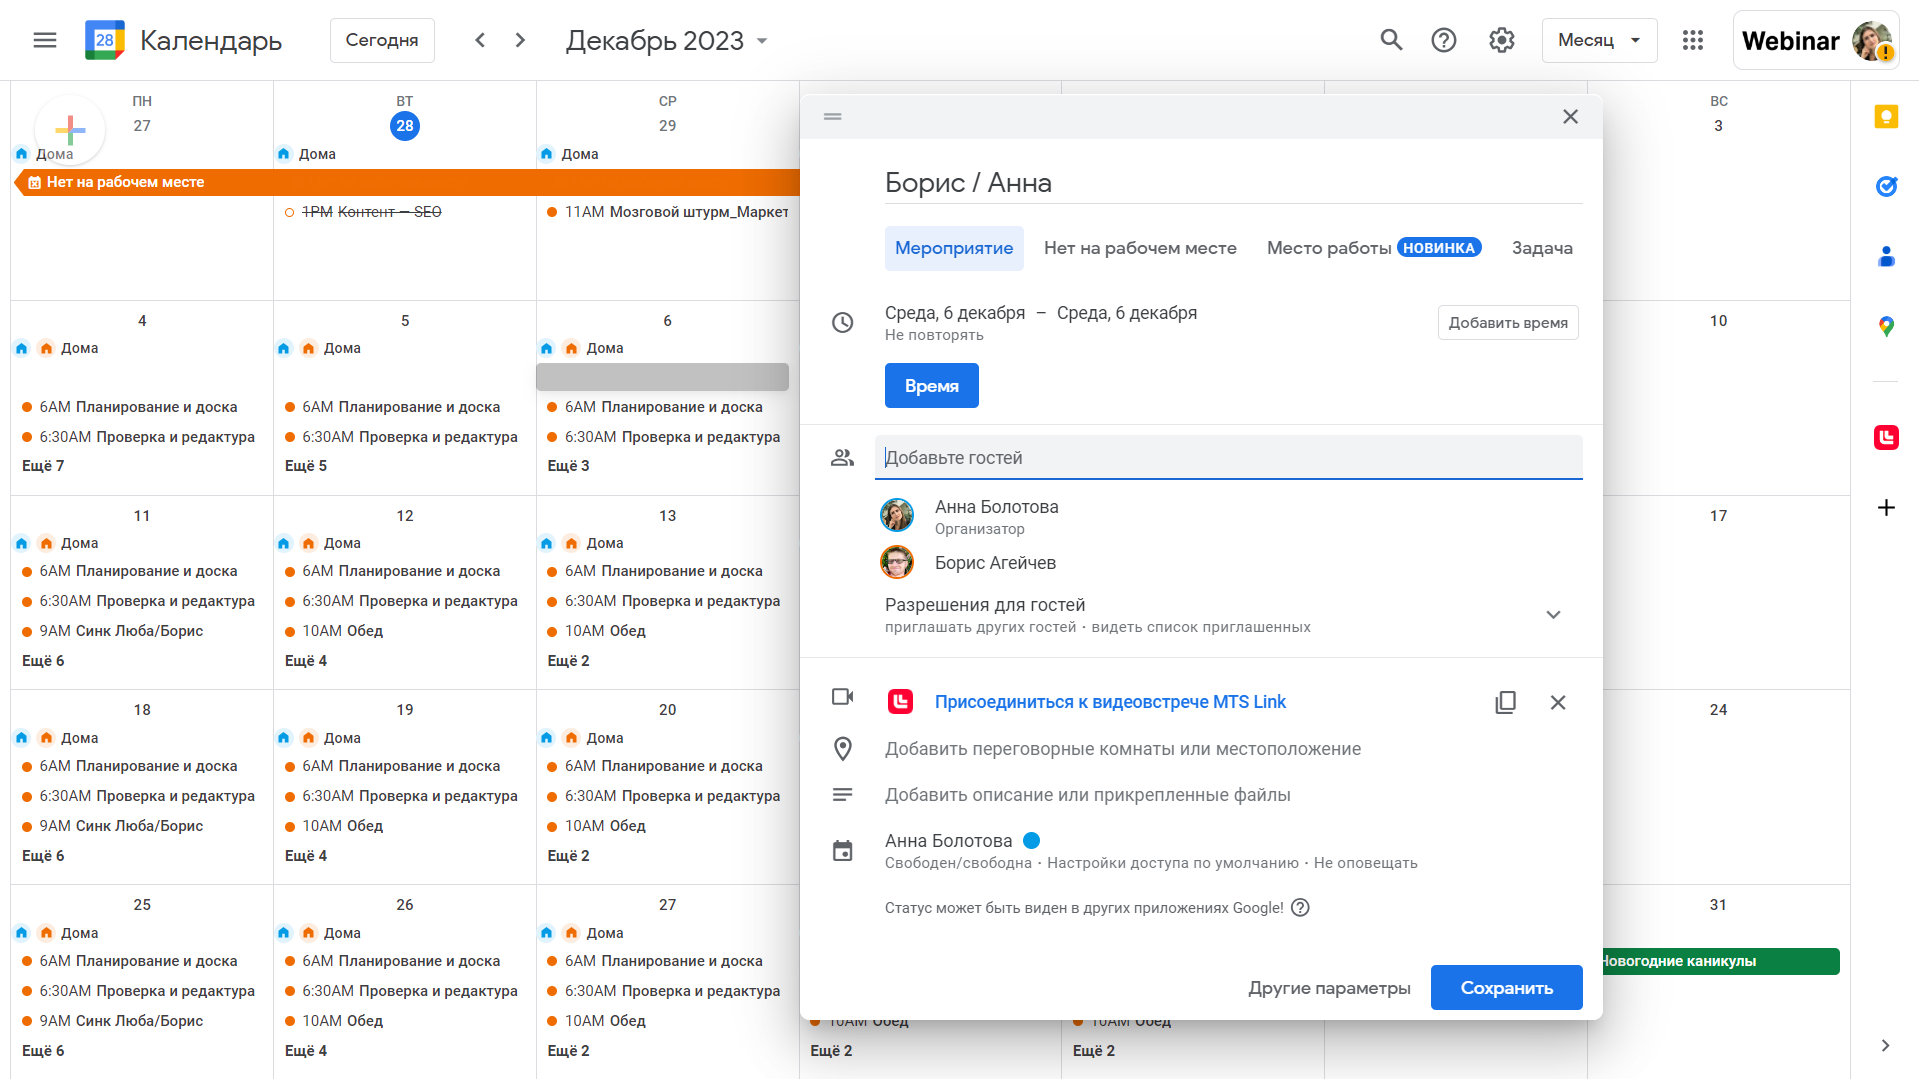Click the create event plus button
The width and height of the screenshot is (1919, 1079).
(x=70, y=129)
